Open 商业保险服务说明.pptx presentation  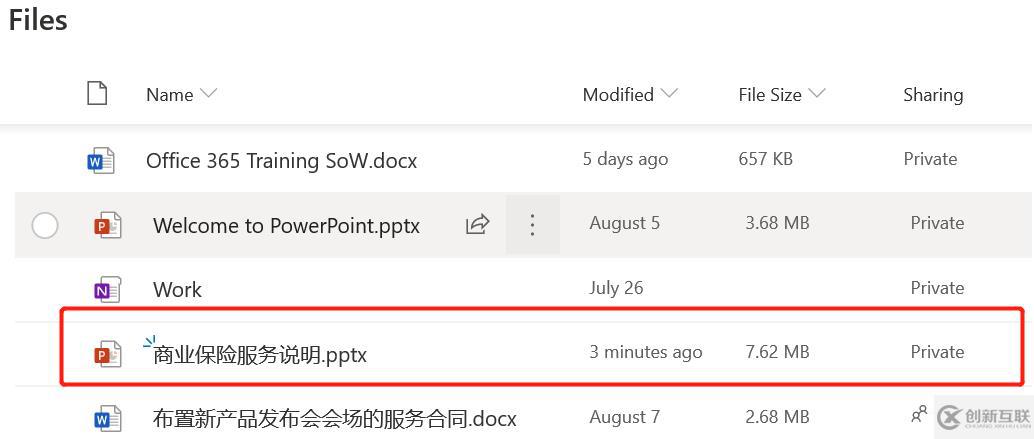click(x=260, y=354)
